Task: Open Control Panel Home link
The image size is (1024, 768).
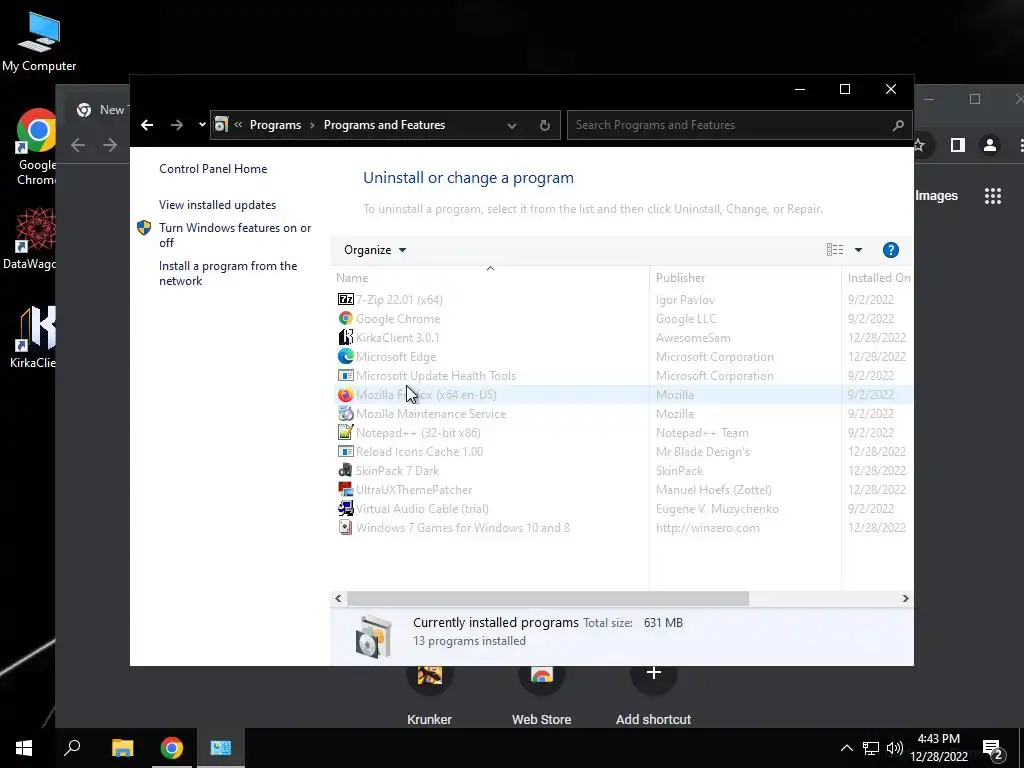Action: tap(213, 168)
